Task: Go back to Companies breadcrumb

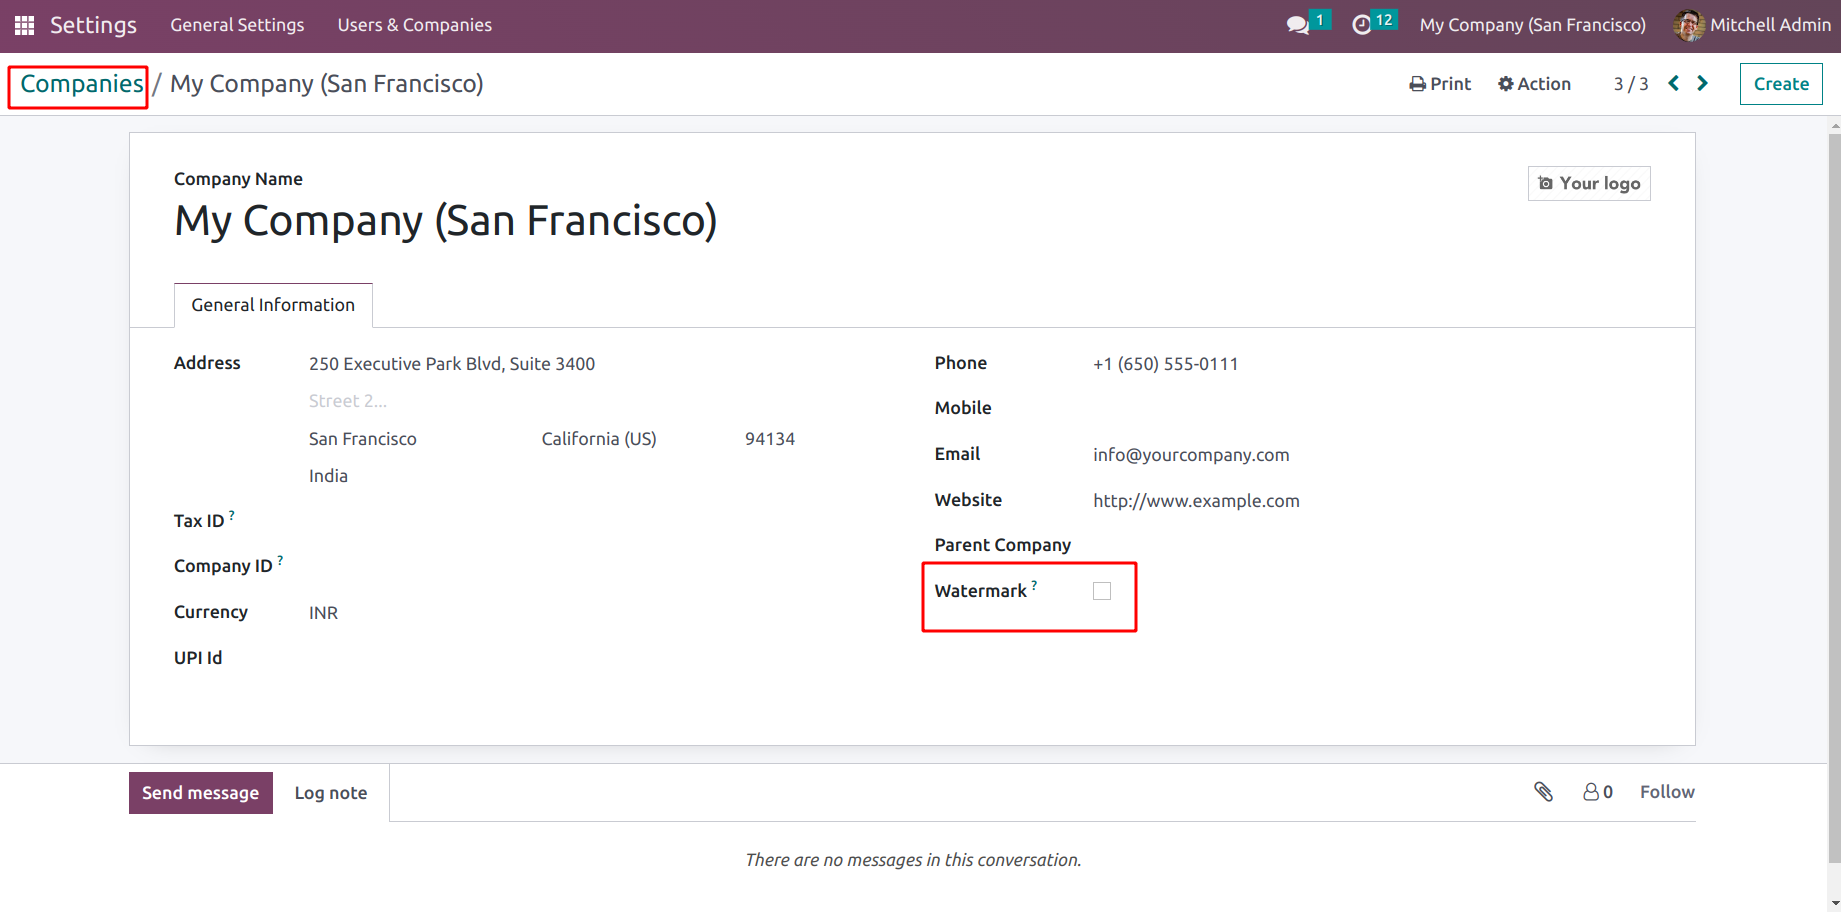Action: 82,84
